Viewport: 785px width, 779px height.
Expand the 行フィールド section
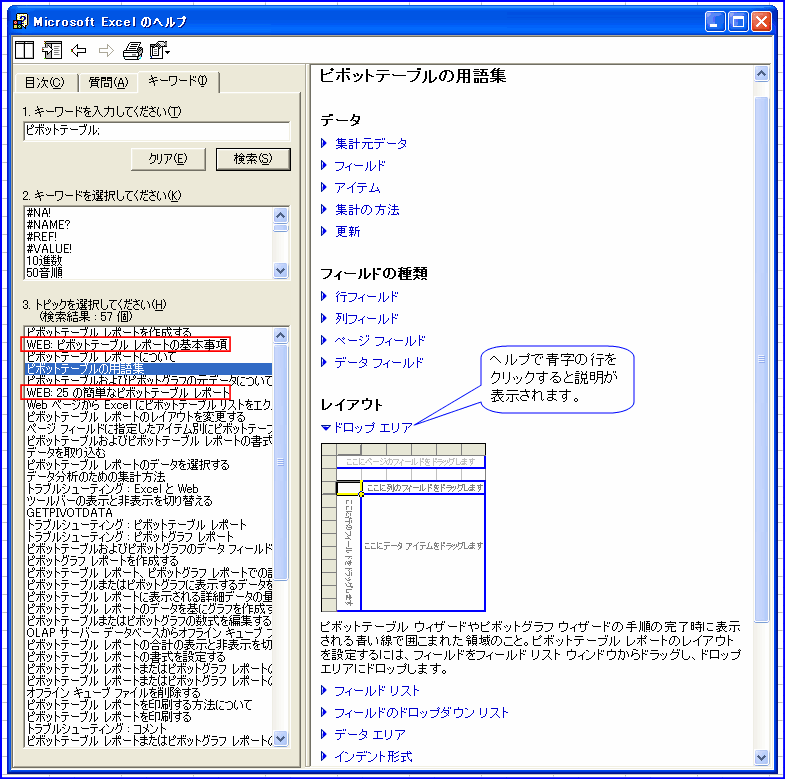point(360,297)
